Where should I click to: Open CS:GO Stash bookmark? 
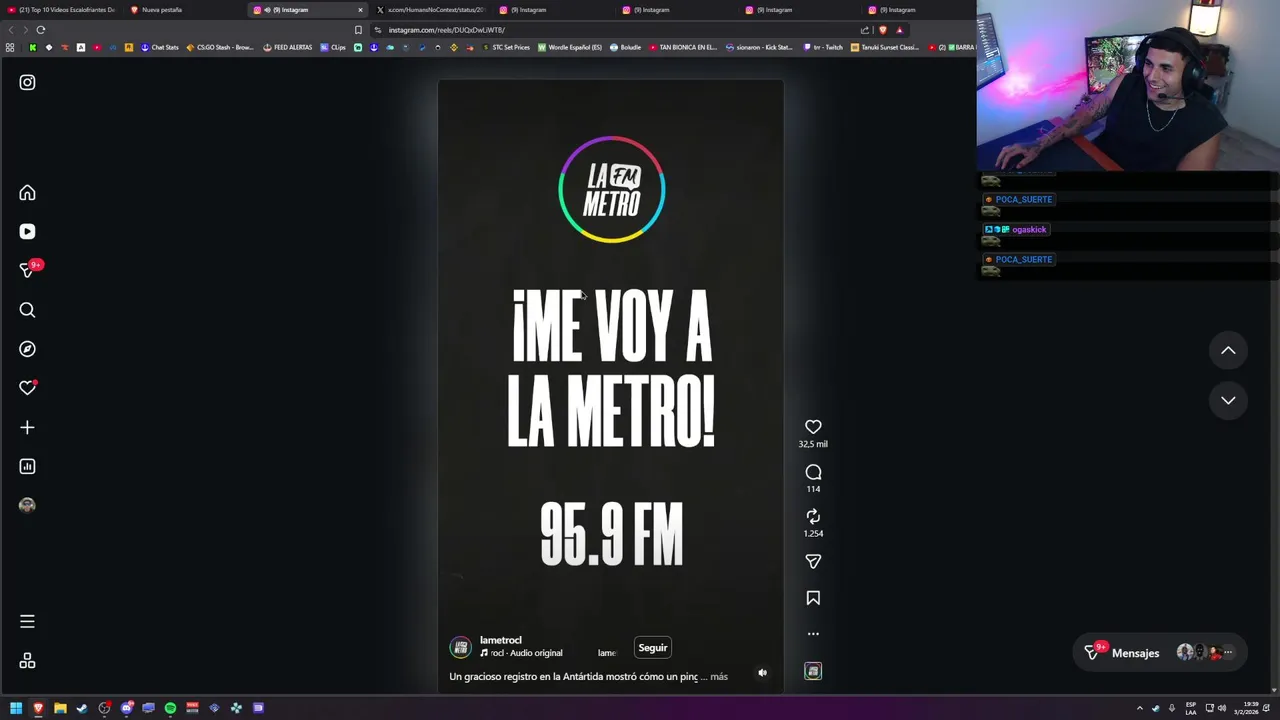tap(220, 47)
